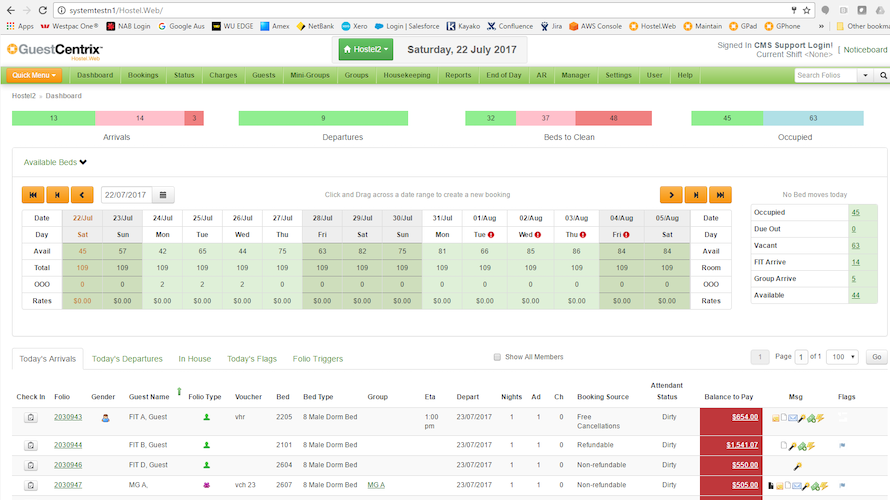Image resolution: width=890 pixels, height=500 pixels.
Task: Click the search magnifier next to Search Folios
Action: click(x=883, y=75)
